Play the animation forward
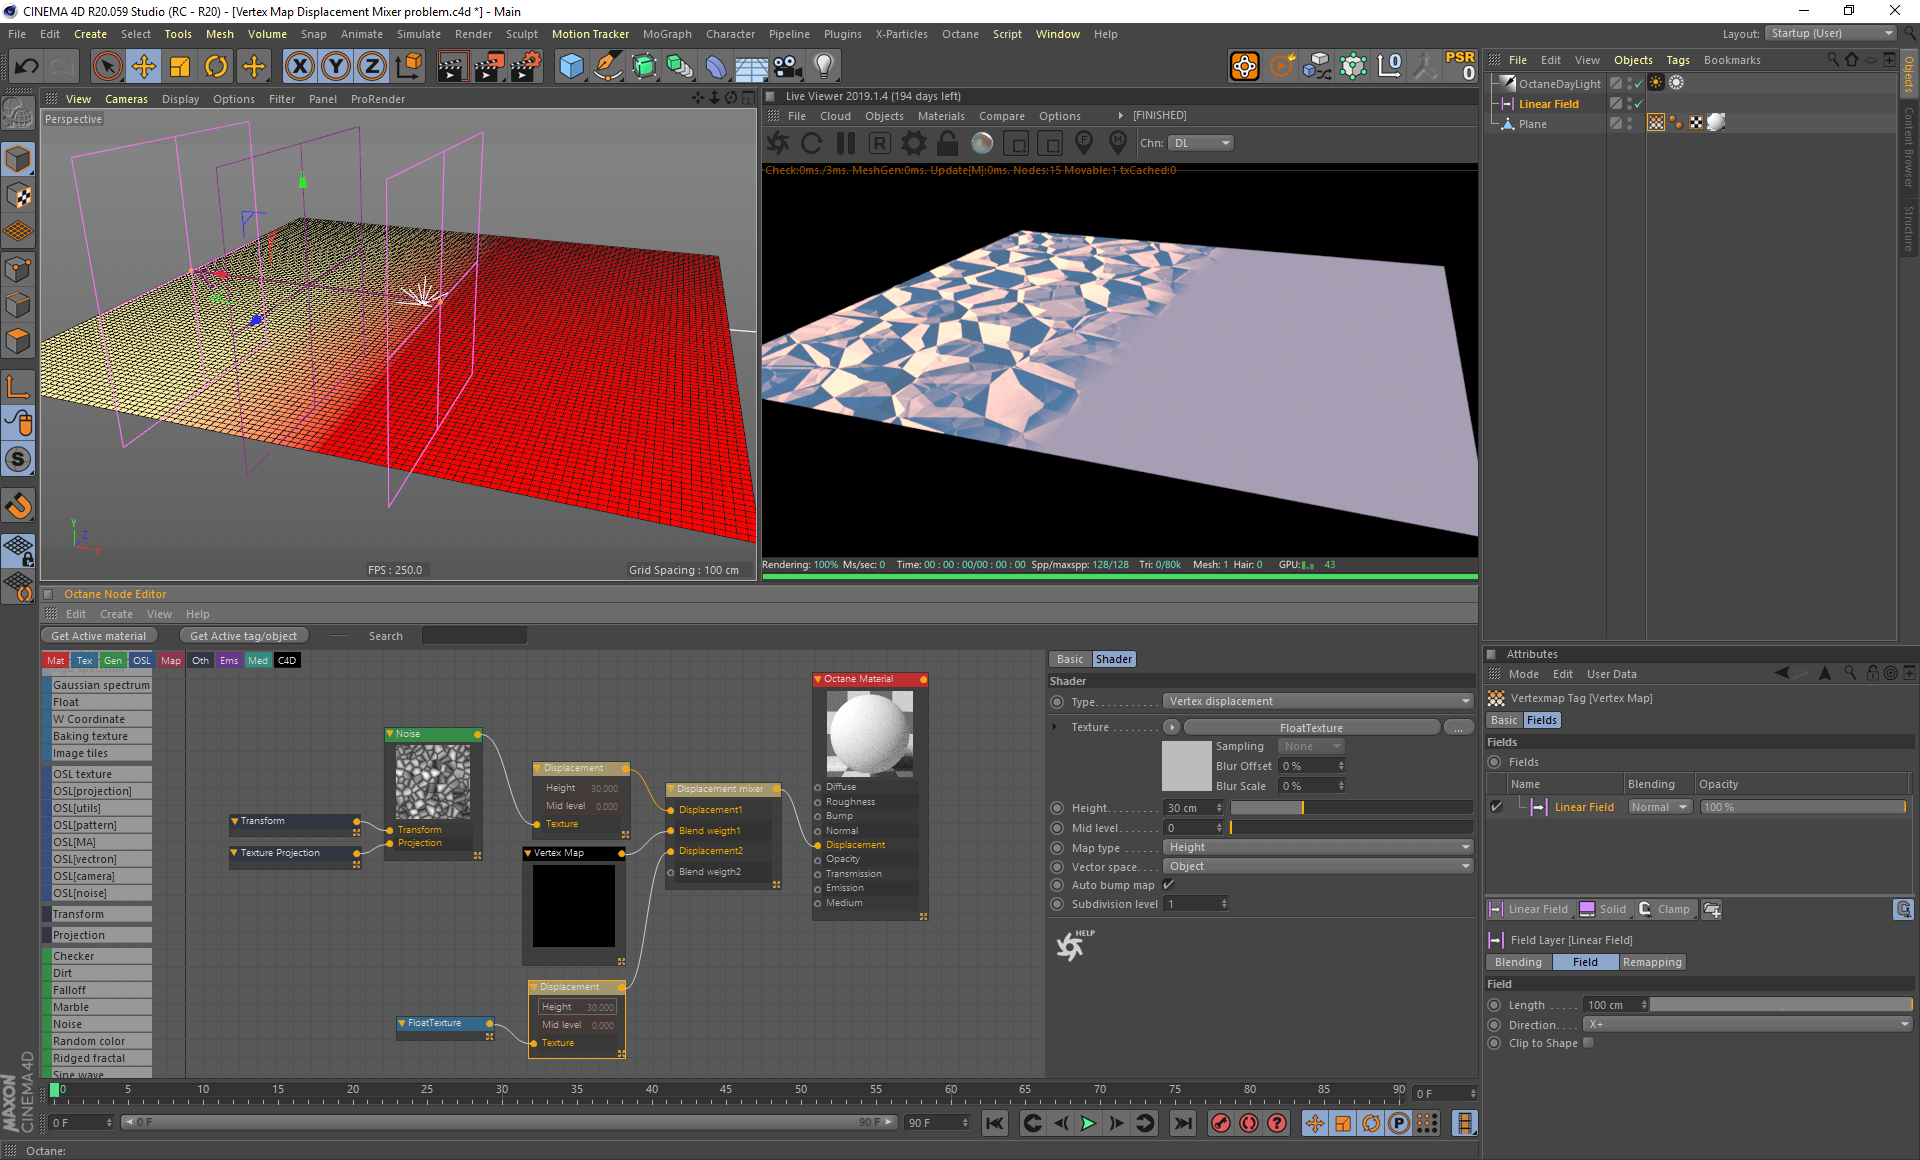 pyautogui.click(x=1088, y=1123)
